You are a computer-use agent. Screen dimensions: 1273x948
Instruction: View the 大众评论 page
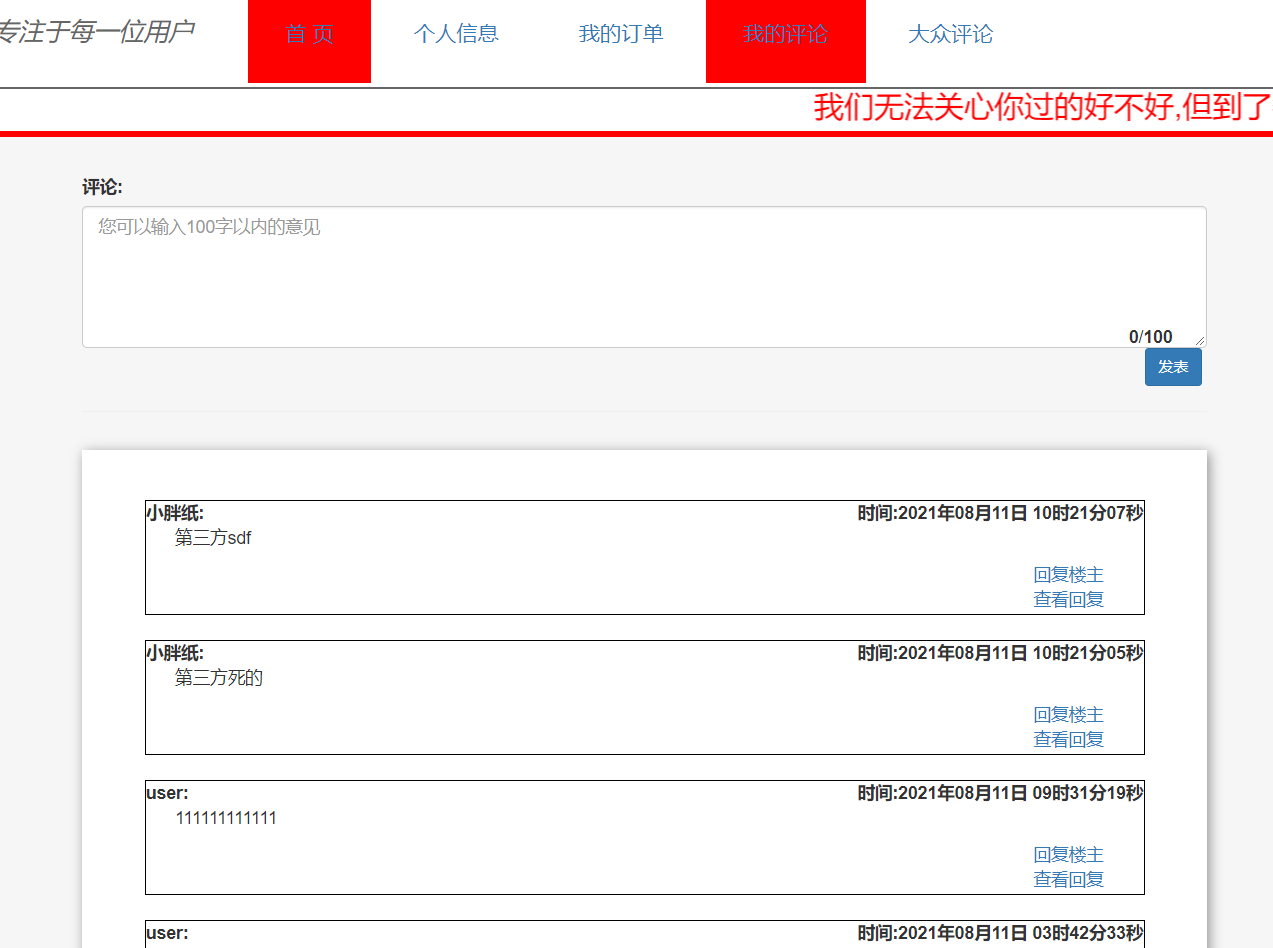pyautogui.click(x=949, y=34)
